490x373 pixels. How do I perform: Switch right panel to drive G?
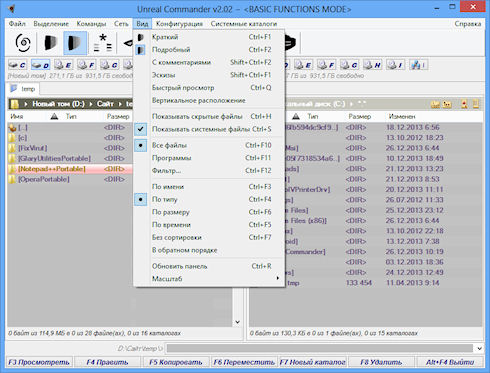pyautogui.click(x=349, y=65)
